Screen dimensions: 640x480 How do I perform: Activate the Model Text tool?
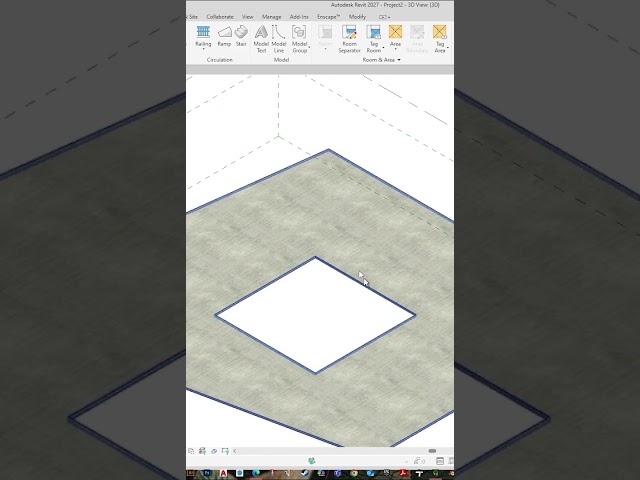click(261, 39)
